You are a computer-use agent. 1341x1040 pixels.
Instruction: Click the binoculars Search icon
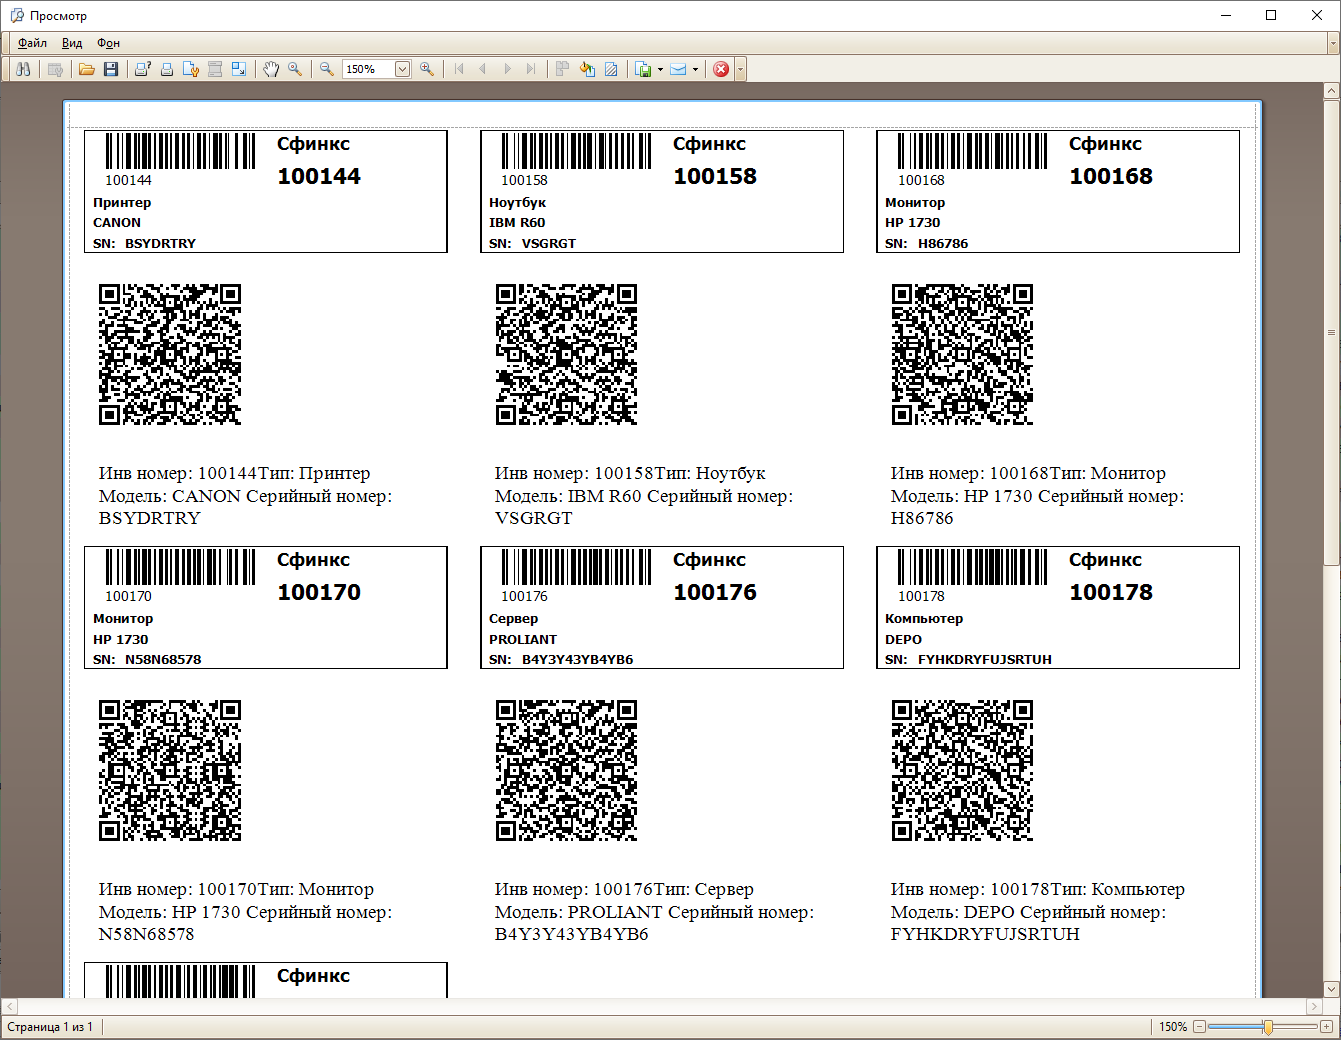coord(23,69)
